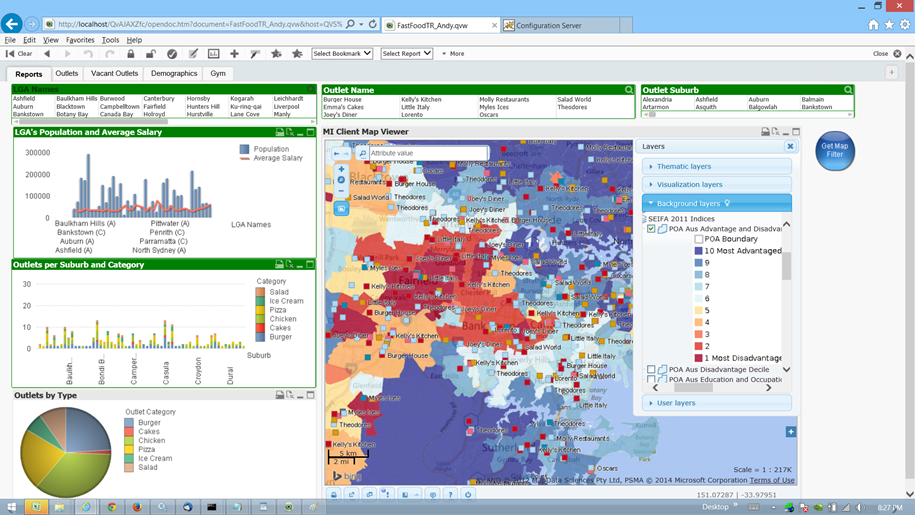915x515 pixels.
Task: Search within the Outlet Name list box
Action: [x=628, y=90]
